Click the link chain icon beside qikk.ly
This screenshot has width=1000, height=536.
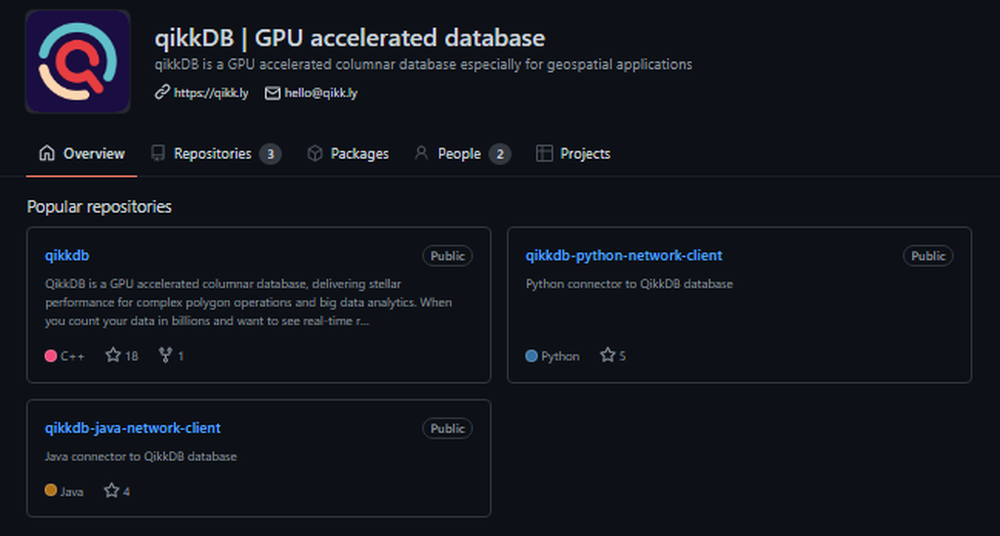pos(162,93)
